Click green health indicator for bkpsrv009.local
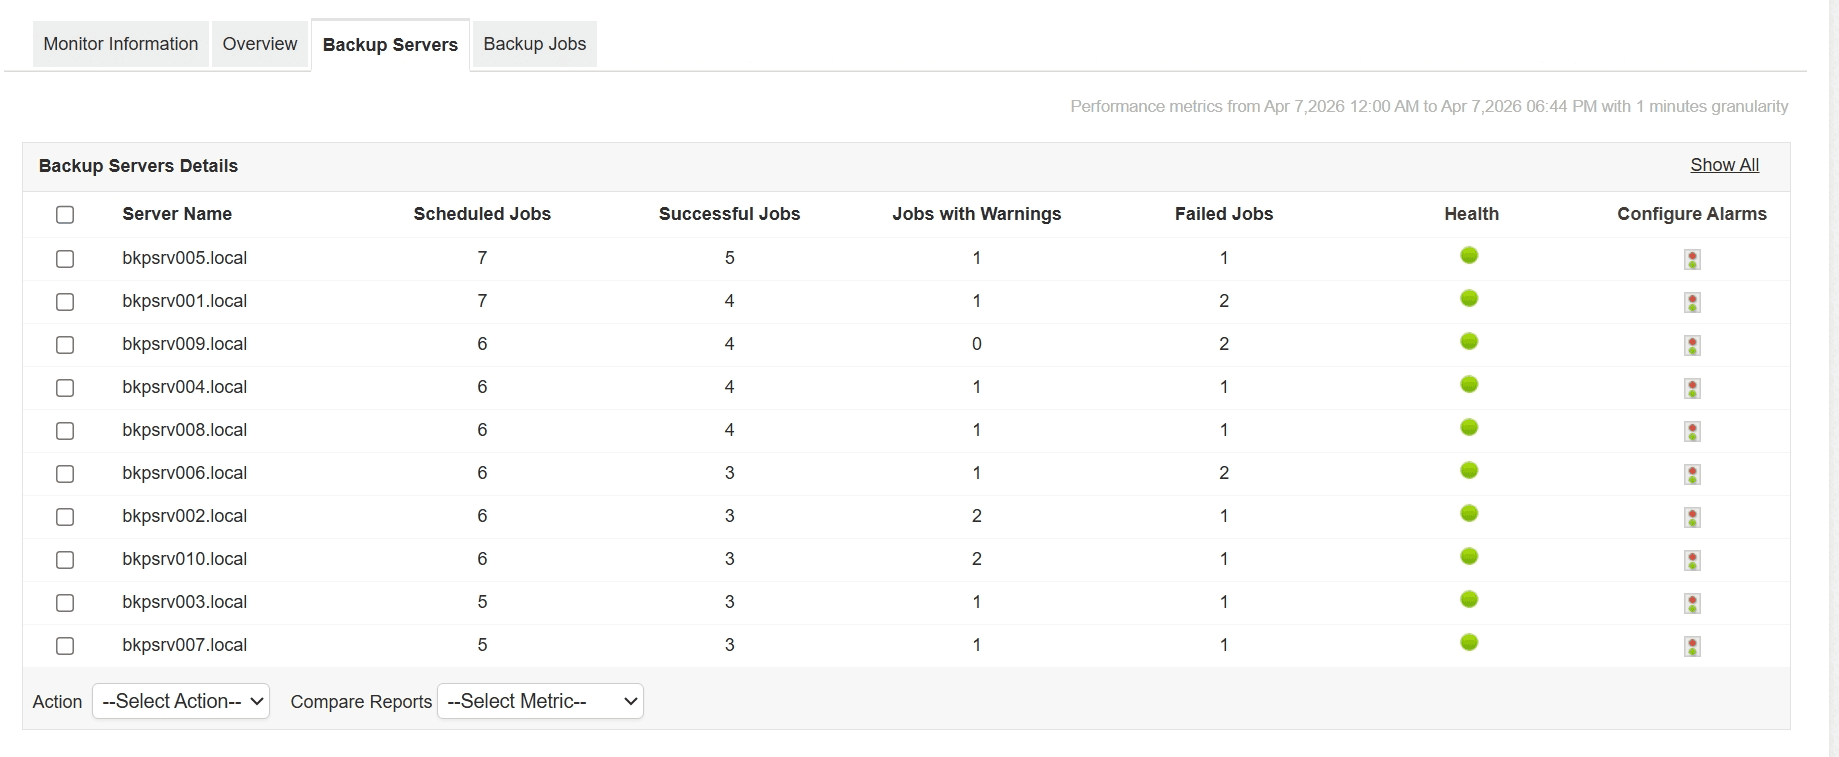The height and width of the screenshot is (757, 1839). pos(1469,341)
